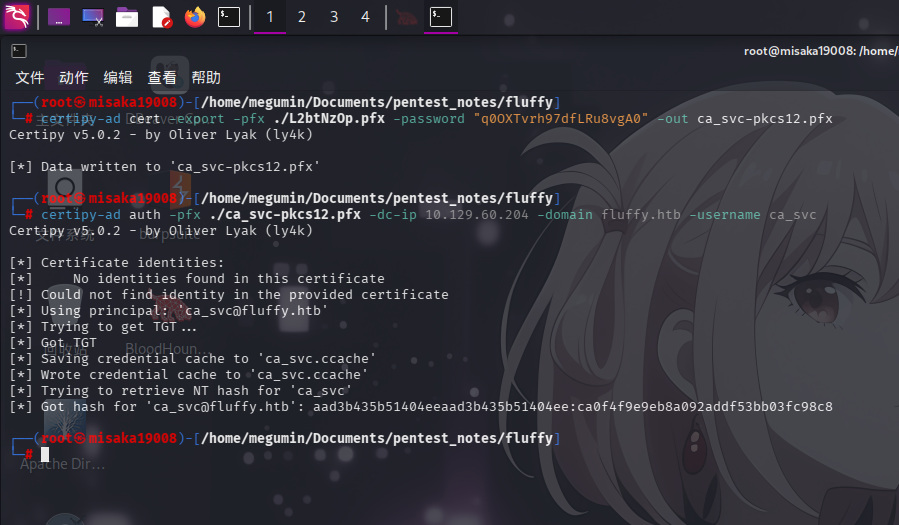
Task: Click the line "Data written to 'ca_svc-pkcs12.pfx'"
Action: (x=164, y=167)
